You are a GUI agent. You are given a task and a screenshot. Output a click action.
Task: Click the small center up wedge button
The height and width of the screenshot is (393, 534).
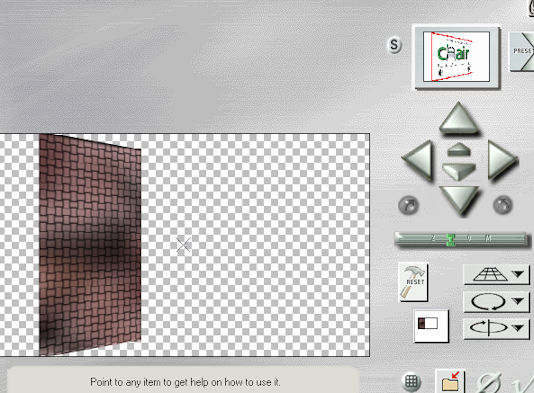(x=459, y=150)
